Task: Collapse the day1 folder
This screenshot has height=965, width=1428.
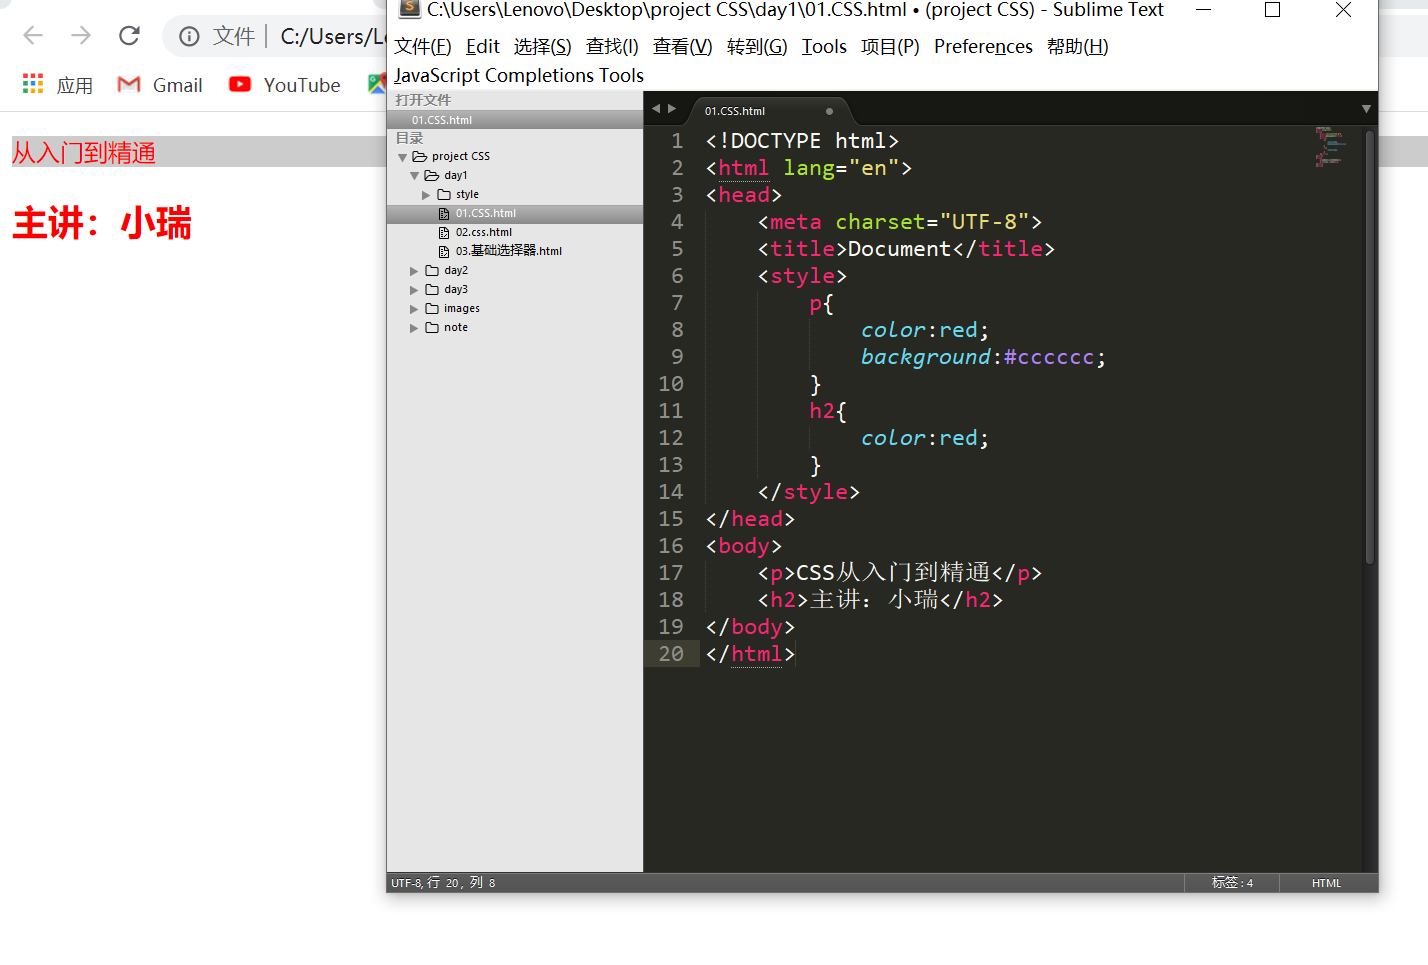Action: coord(414,176)
